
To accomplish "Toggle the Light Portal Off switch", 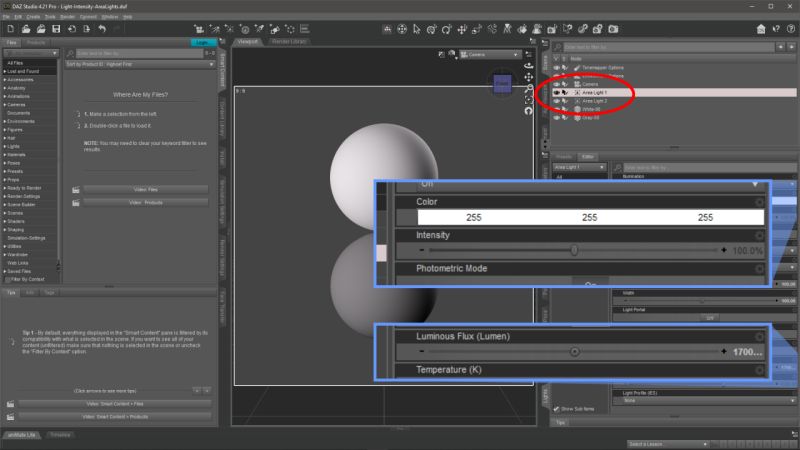I will [710, 317].
